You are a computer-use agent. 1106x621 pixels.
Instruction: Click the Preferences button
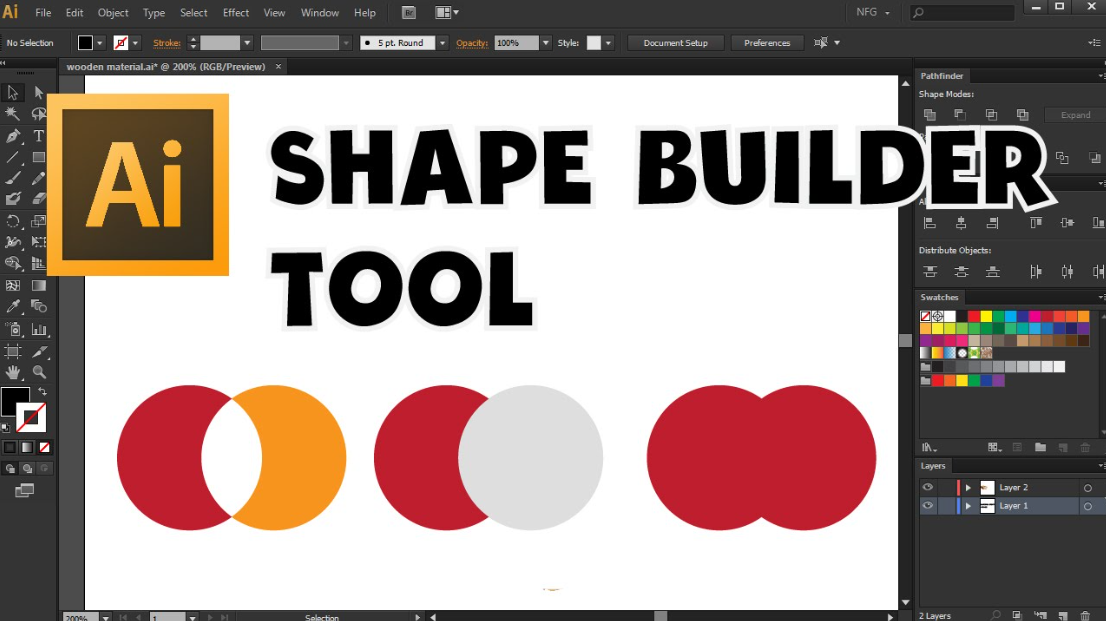[x=767, y=43]
